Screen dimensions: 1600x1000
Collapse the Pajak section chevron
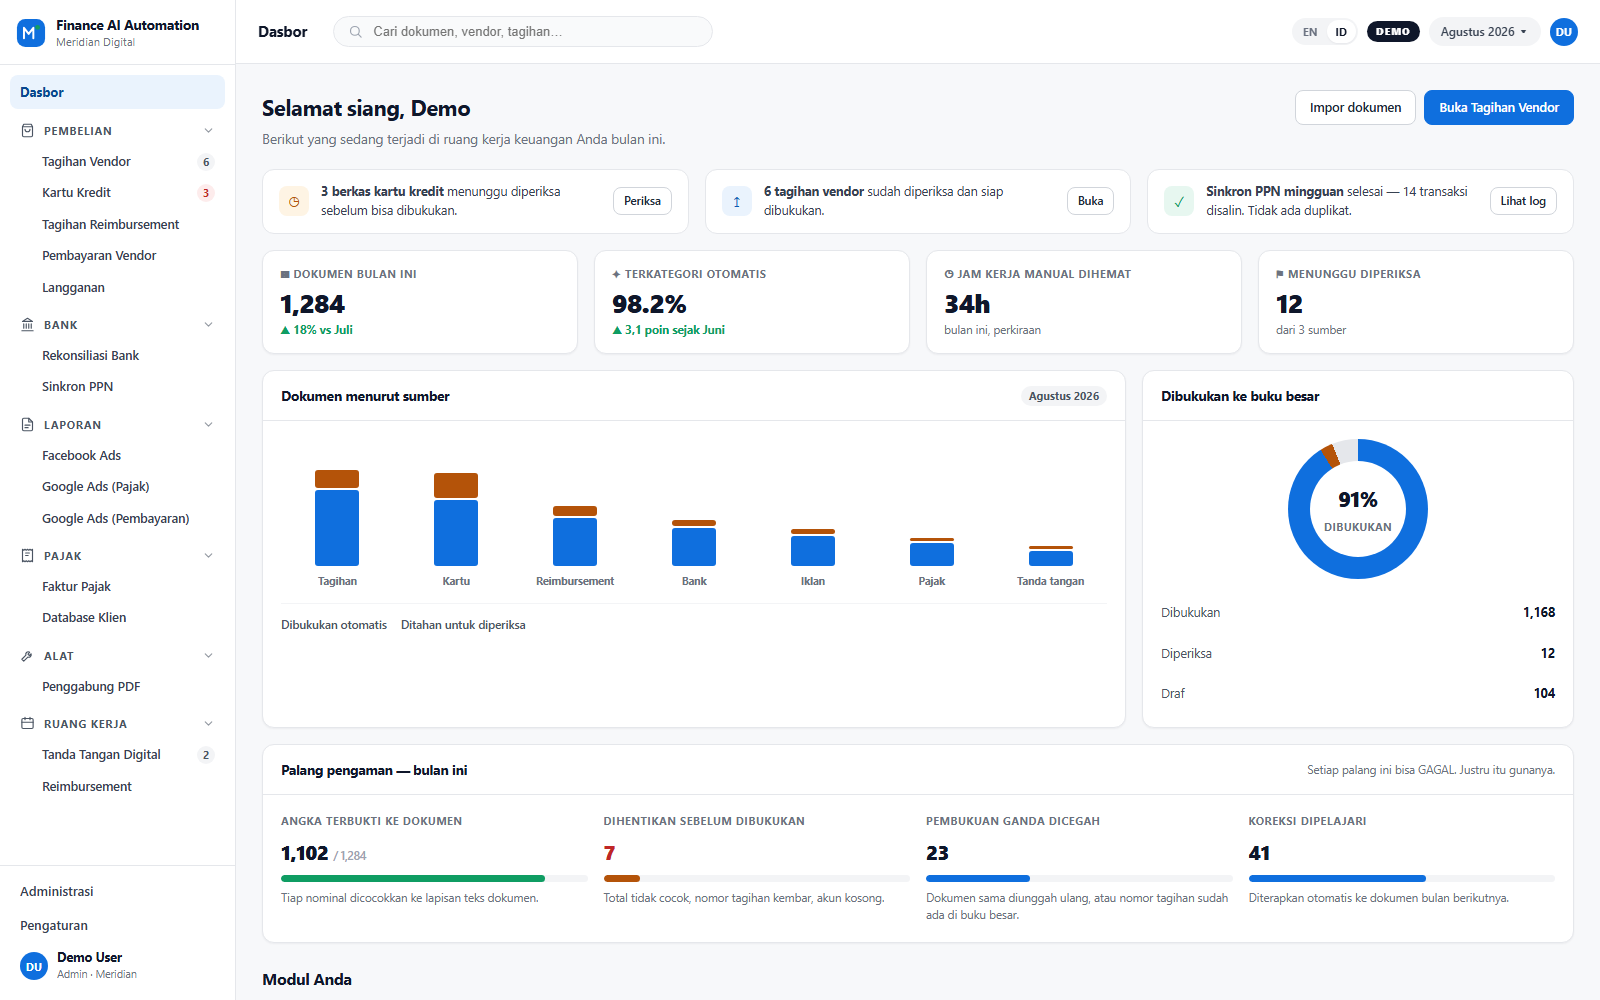(208, 556)
